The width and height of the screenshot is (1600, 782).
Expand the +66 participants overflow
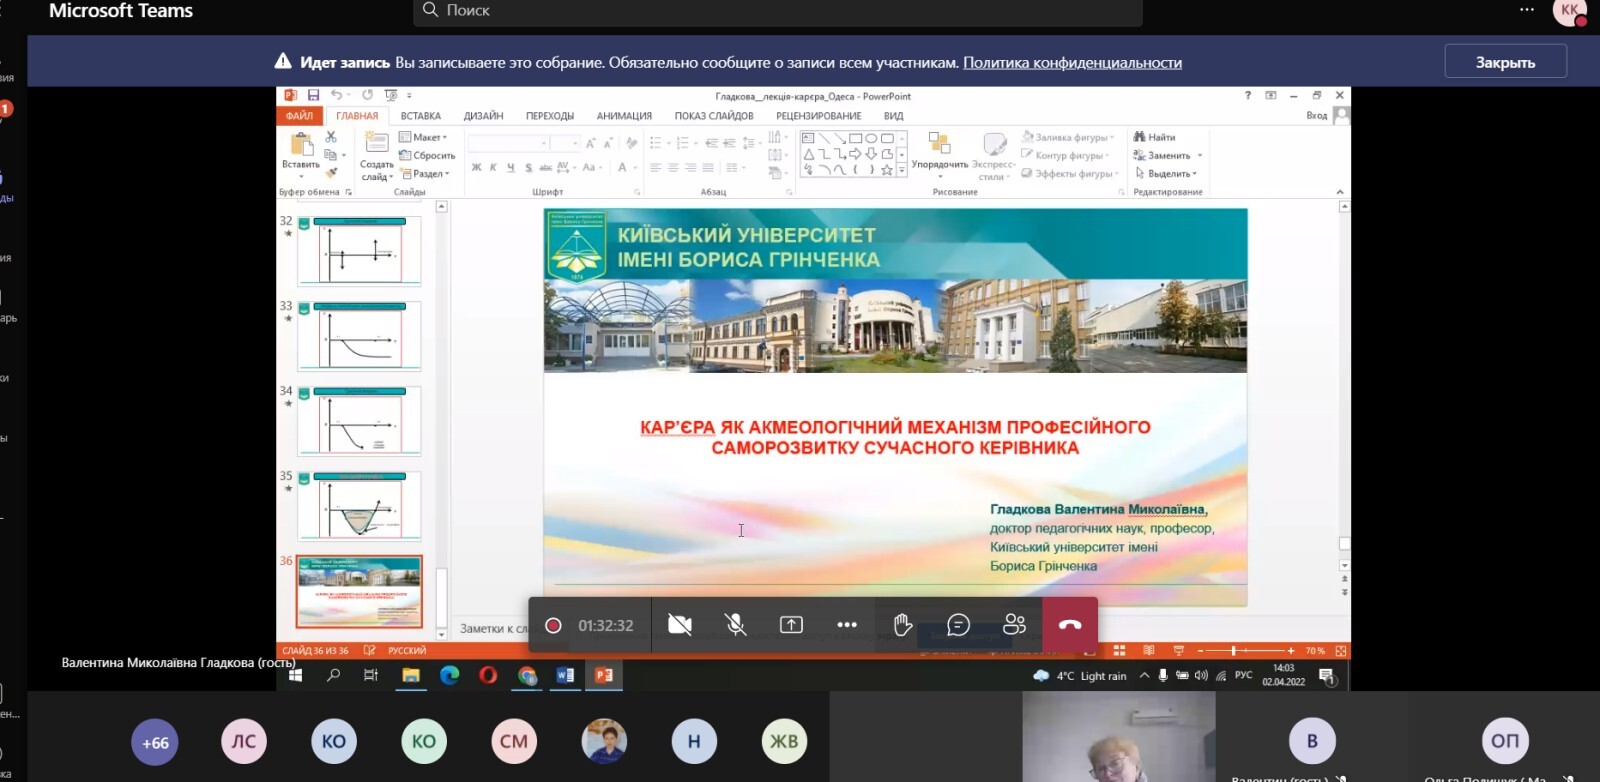click(155, 742)
